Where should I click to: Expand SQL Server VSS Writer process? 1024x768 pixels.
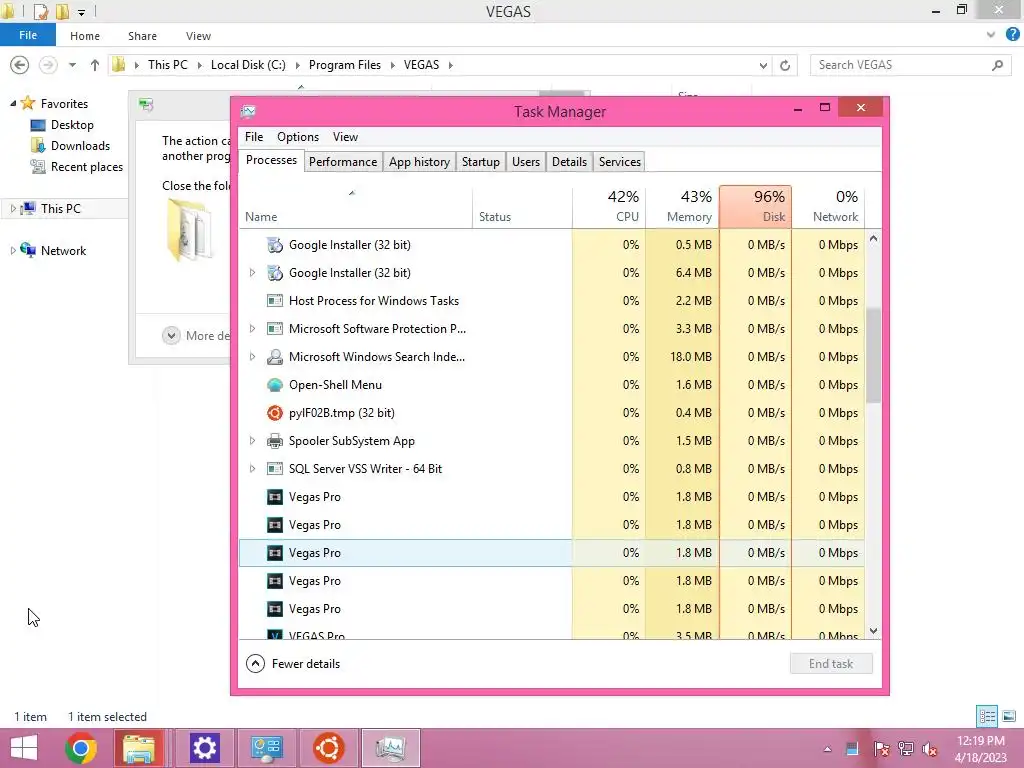pyautogui.click(x=252, y=469)
